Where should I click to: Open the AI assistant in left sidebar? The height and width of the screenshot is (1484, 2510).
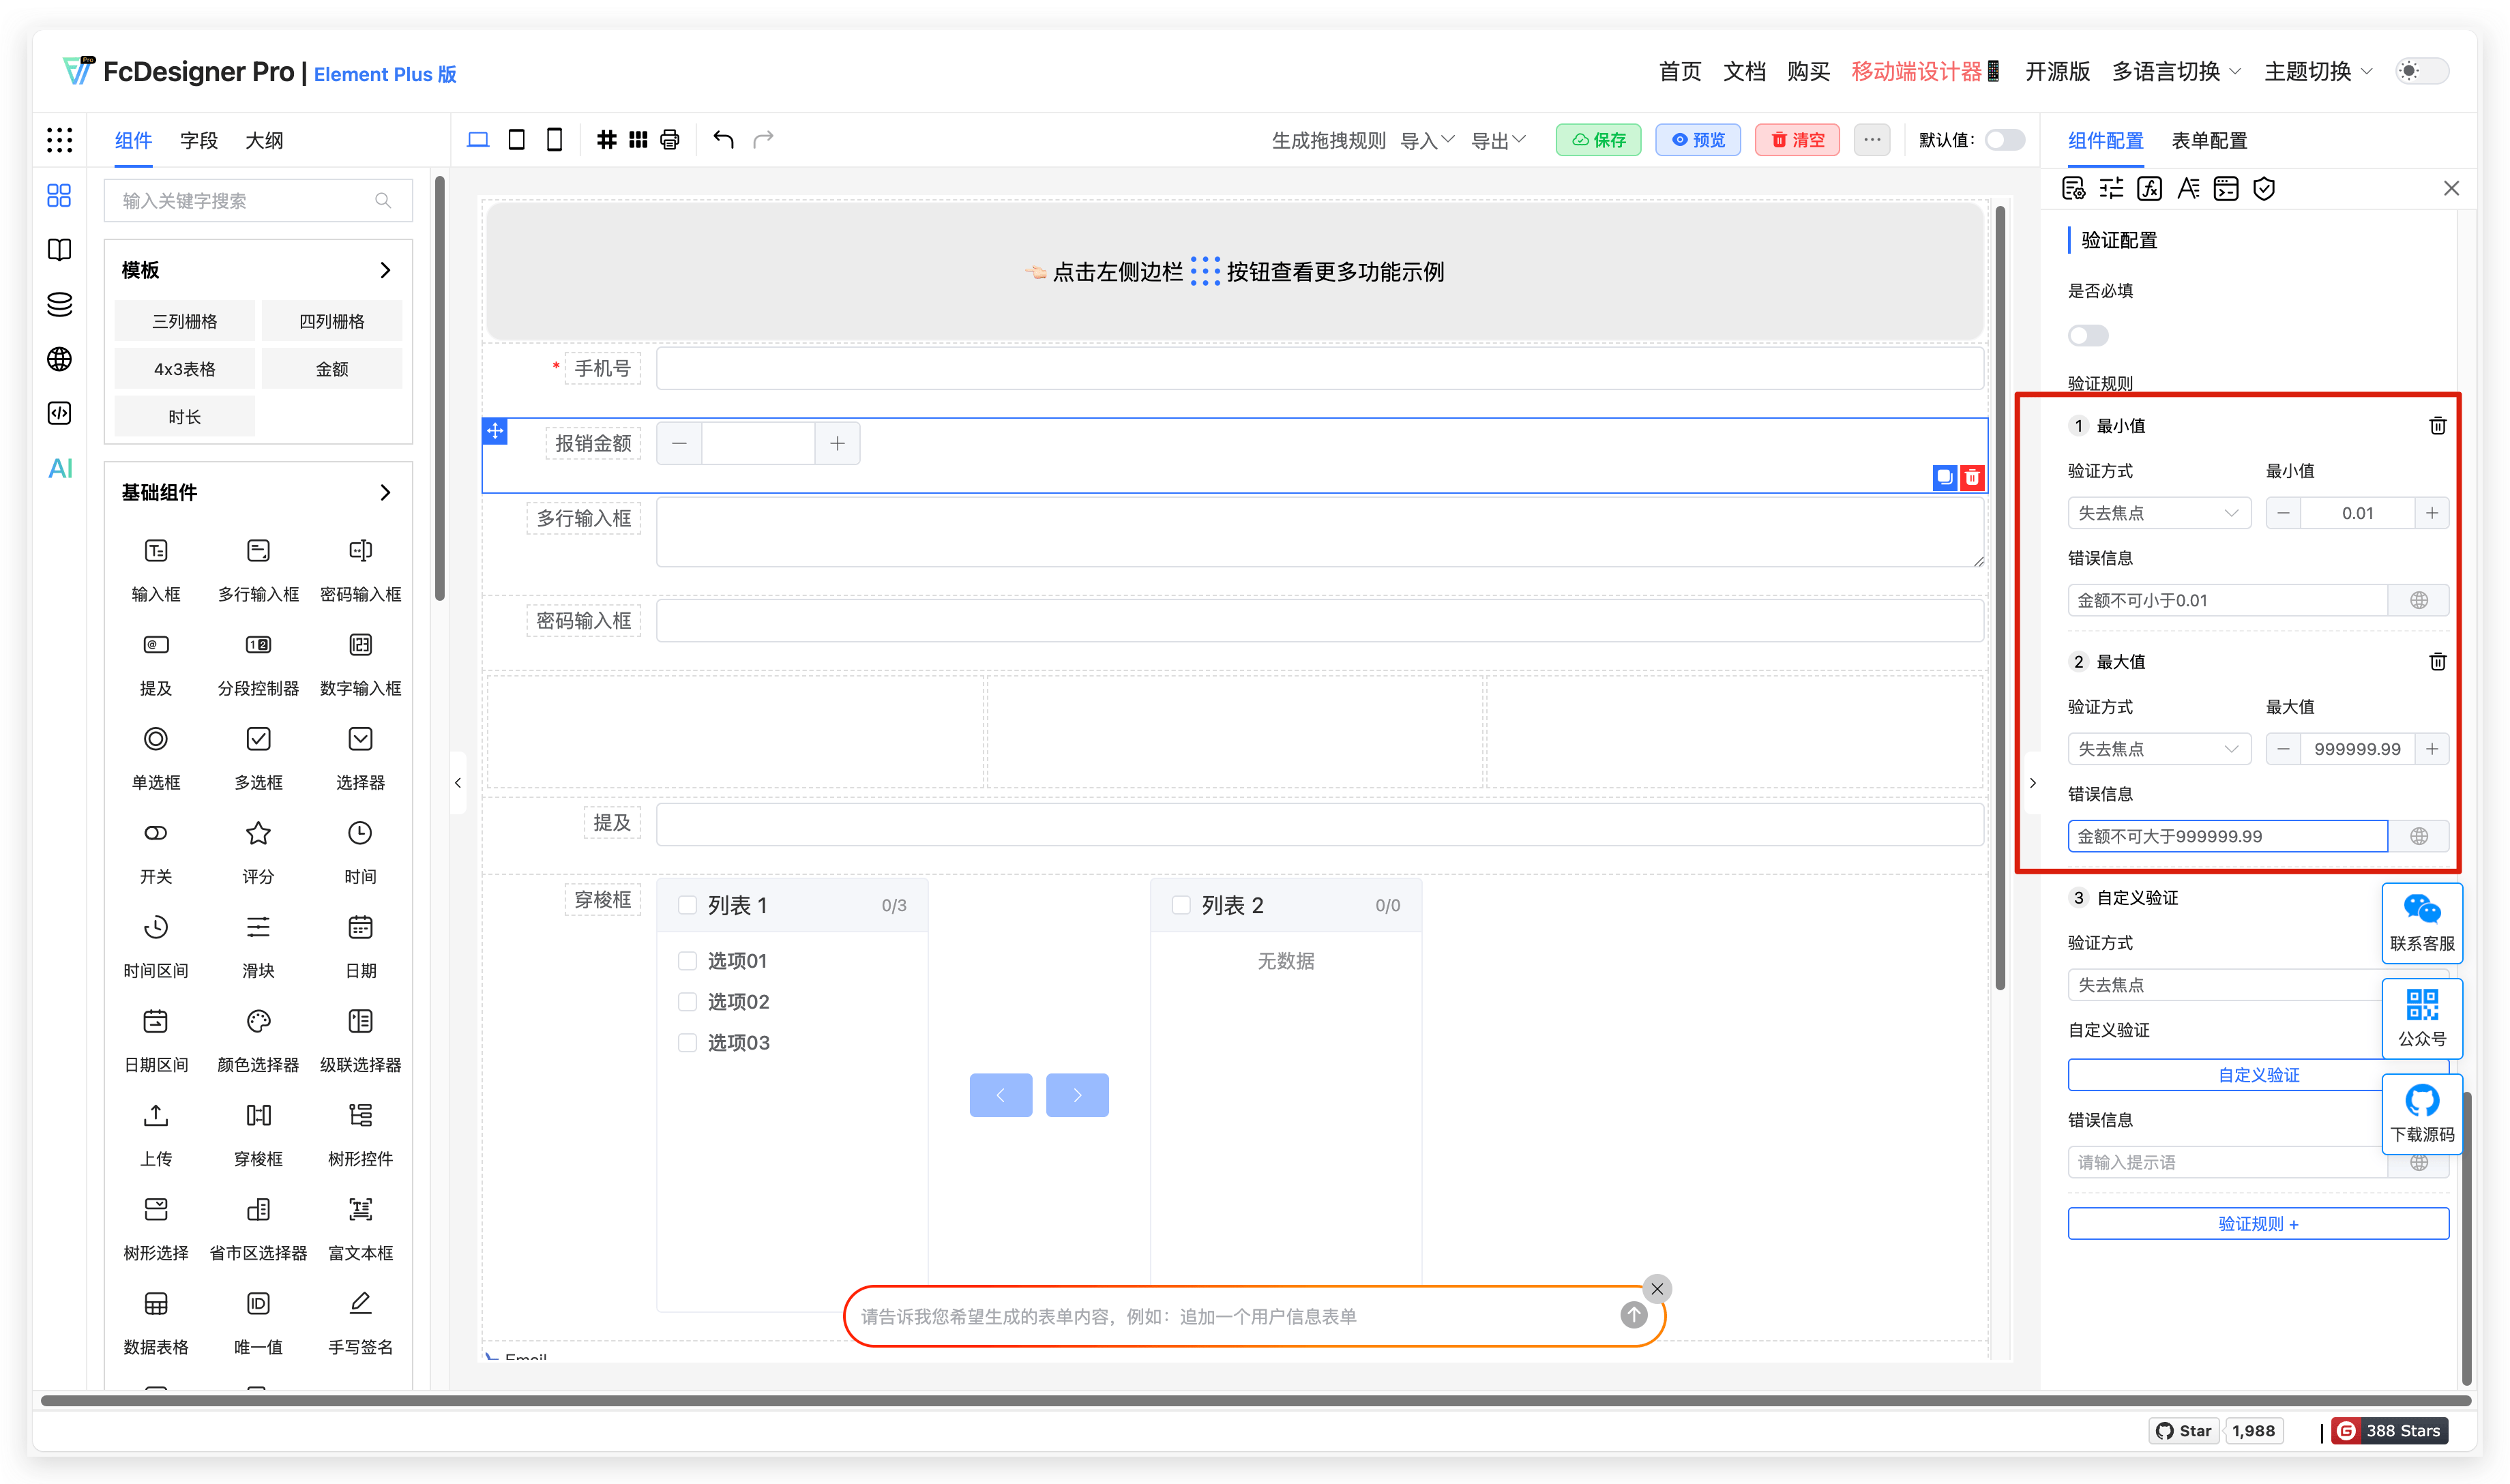click(x=60, y=468)
